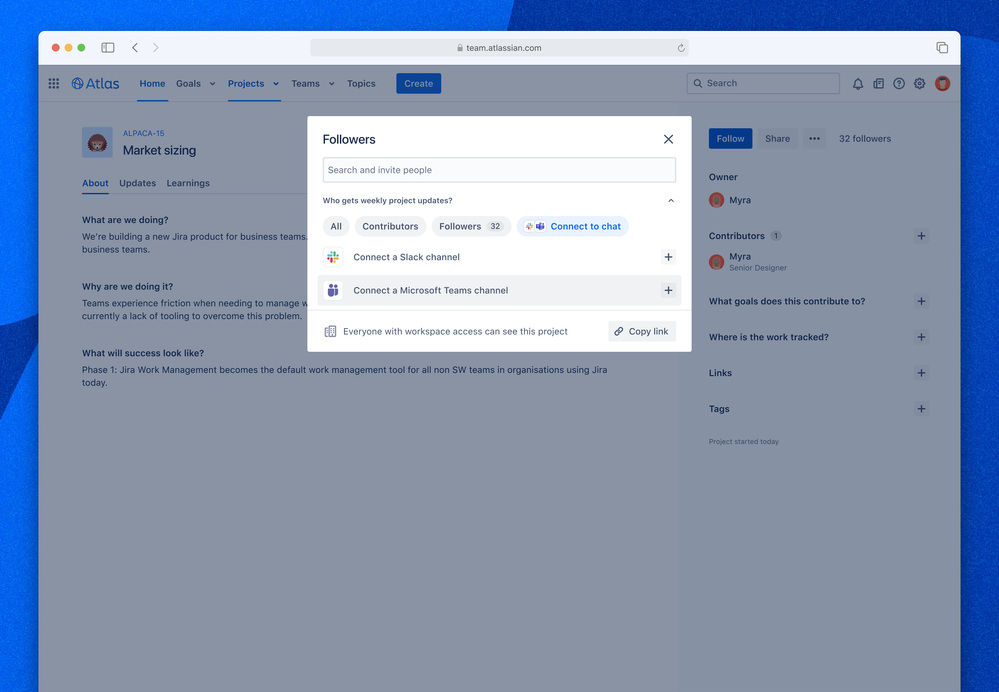999x692 pixels.
Task: Switch to the Updates tab
Action: [138, 183]
